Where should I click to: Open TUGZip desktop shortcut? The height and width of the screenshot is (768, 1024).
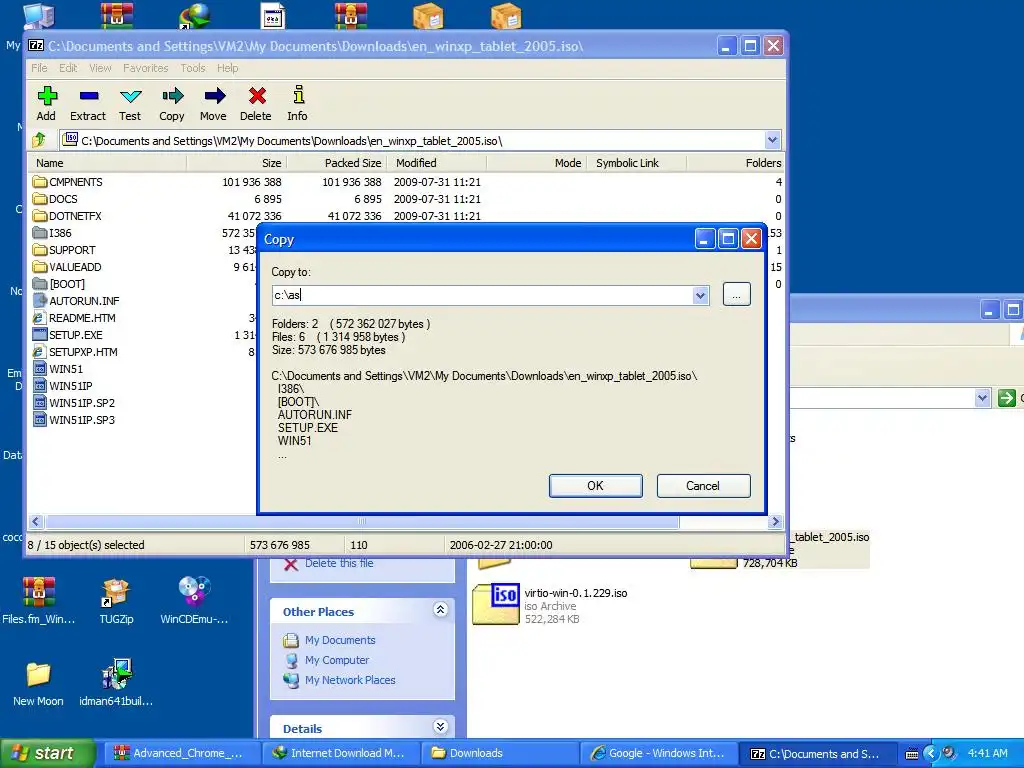point(116,600)
